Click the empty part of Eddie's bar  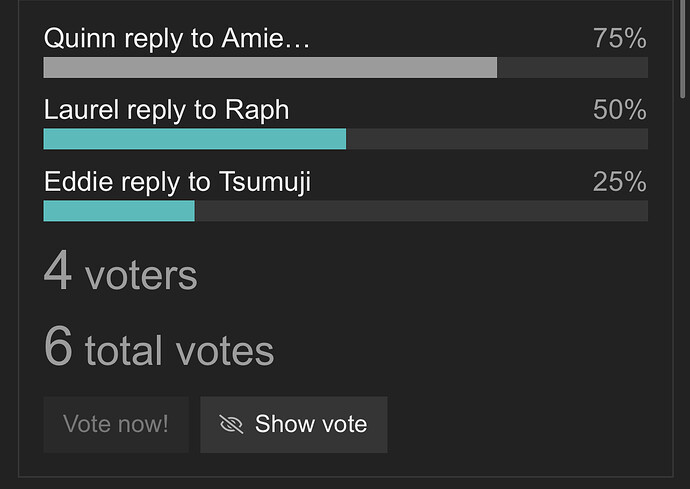click(x=421, y=211)
